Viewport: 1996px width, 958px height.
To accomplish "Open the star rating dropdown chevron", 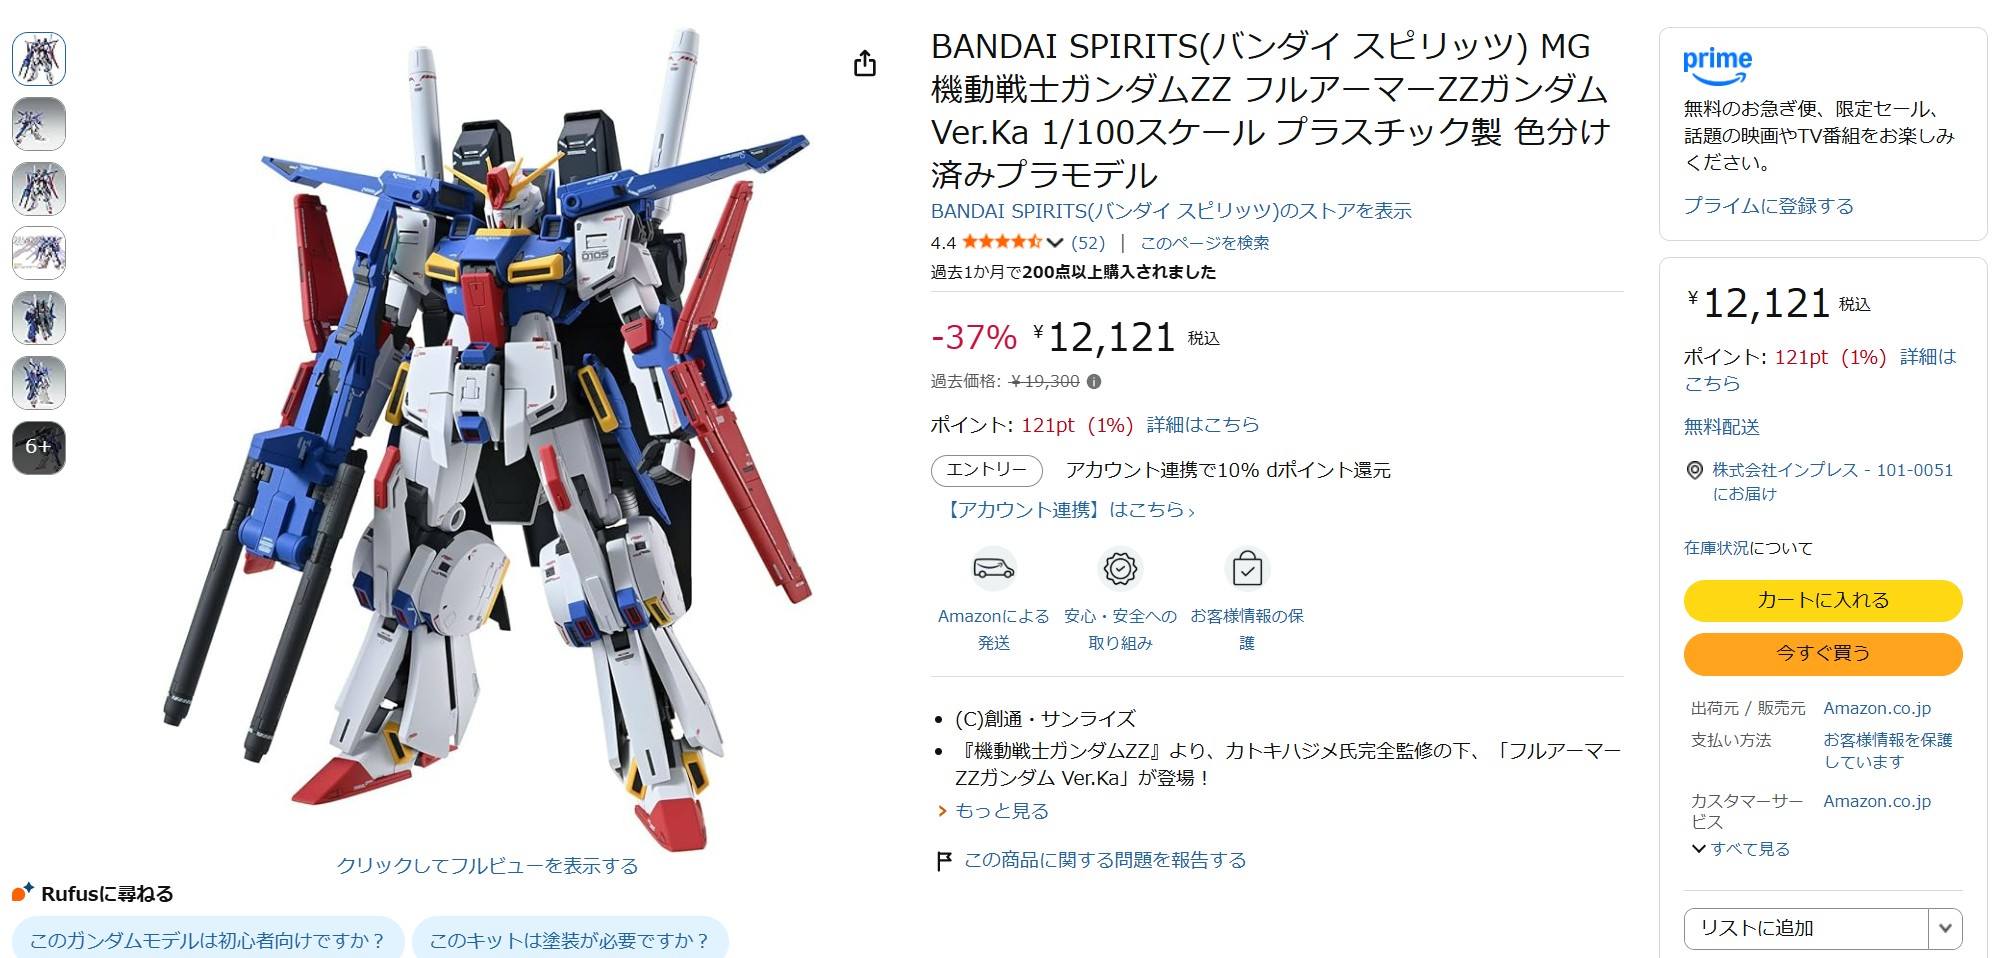I will (x=1055, y=242).
